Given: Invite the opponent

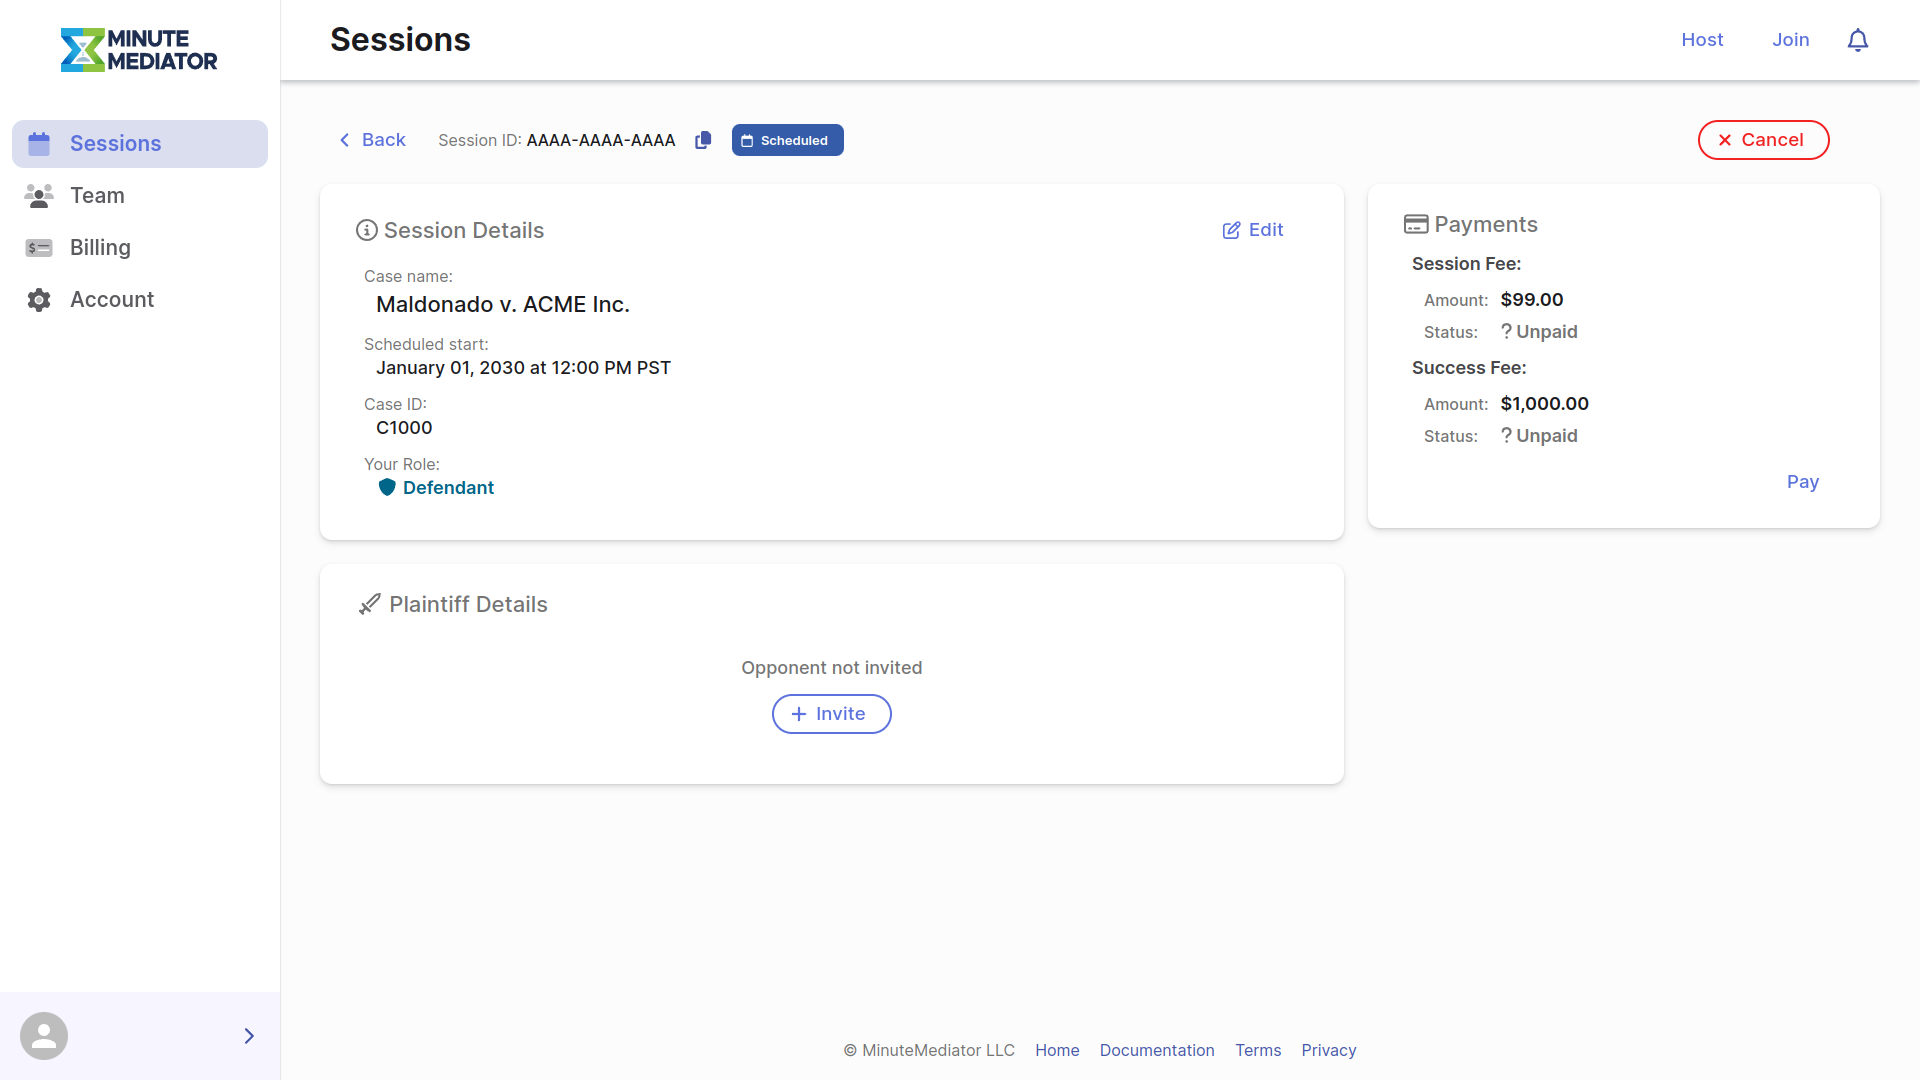Looking at the screenshot, I should coord(831,713).
